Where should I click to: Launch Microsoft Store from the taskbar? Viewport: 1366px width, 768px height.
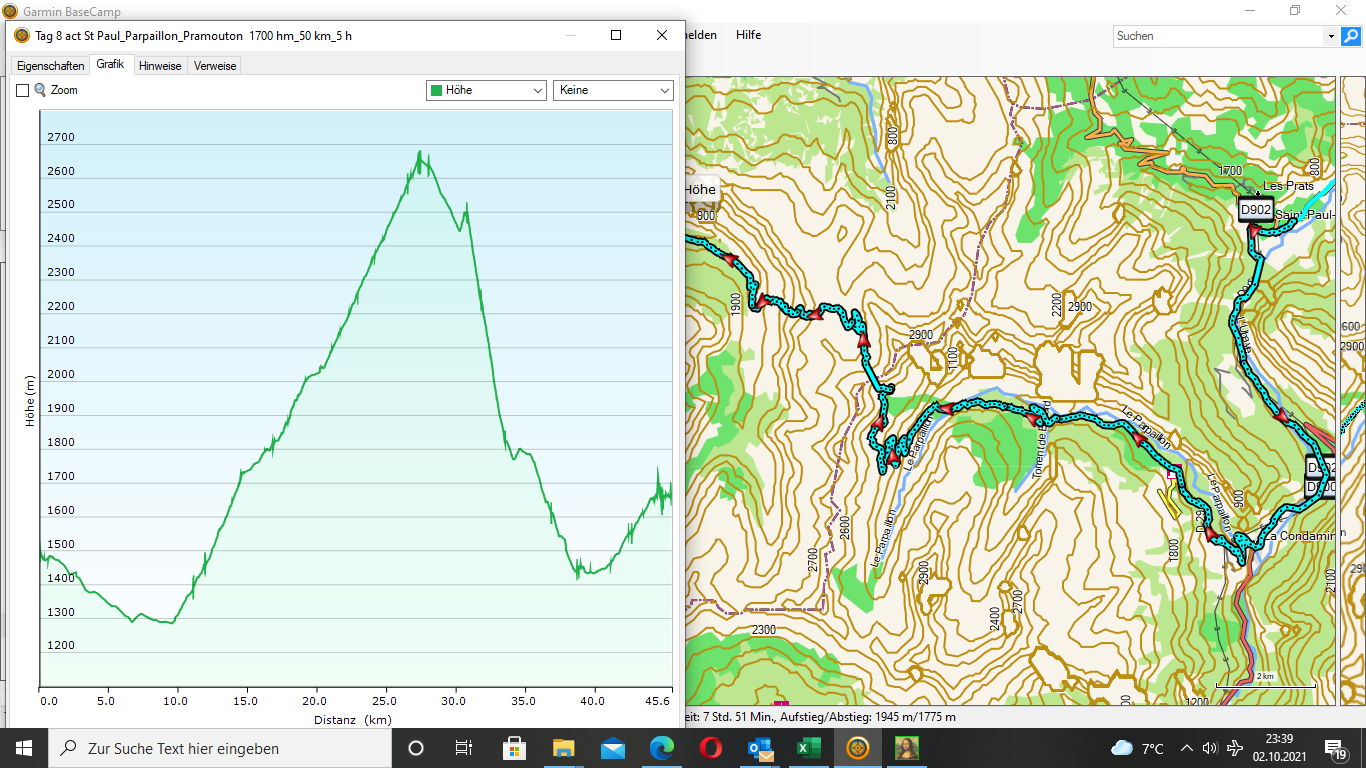[514, 748]
